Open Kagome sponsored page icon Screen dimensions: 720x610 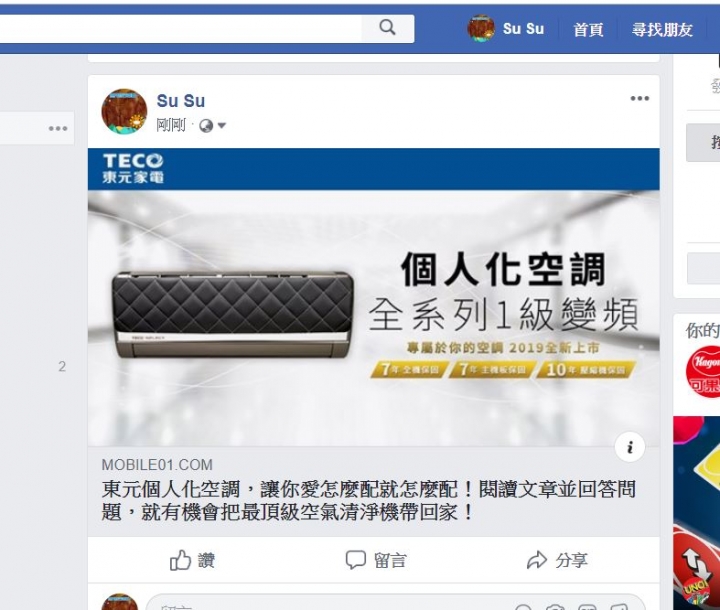tap(703, 371)
